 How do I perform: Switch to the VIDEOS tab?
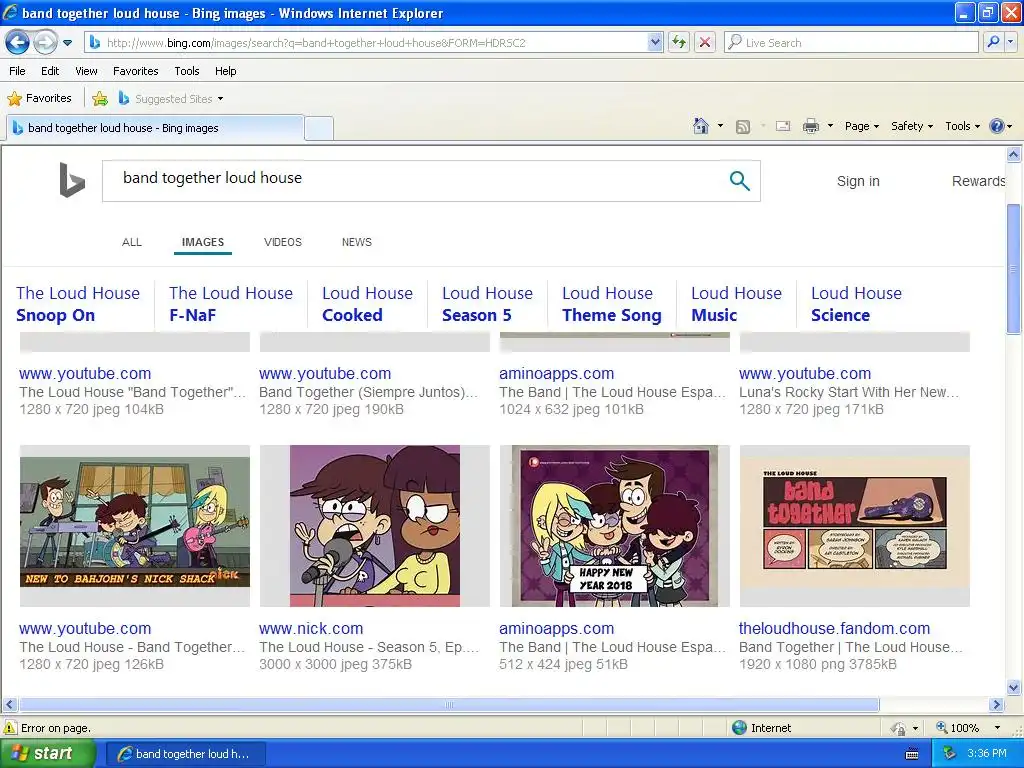point(283,242)
